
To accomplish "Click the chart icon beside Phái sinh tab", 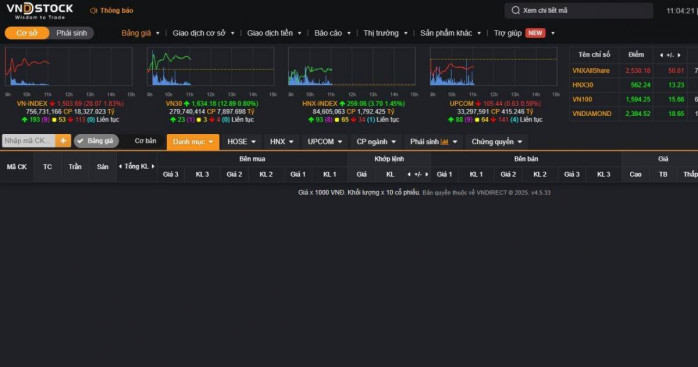I will (444, 142).
